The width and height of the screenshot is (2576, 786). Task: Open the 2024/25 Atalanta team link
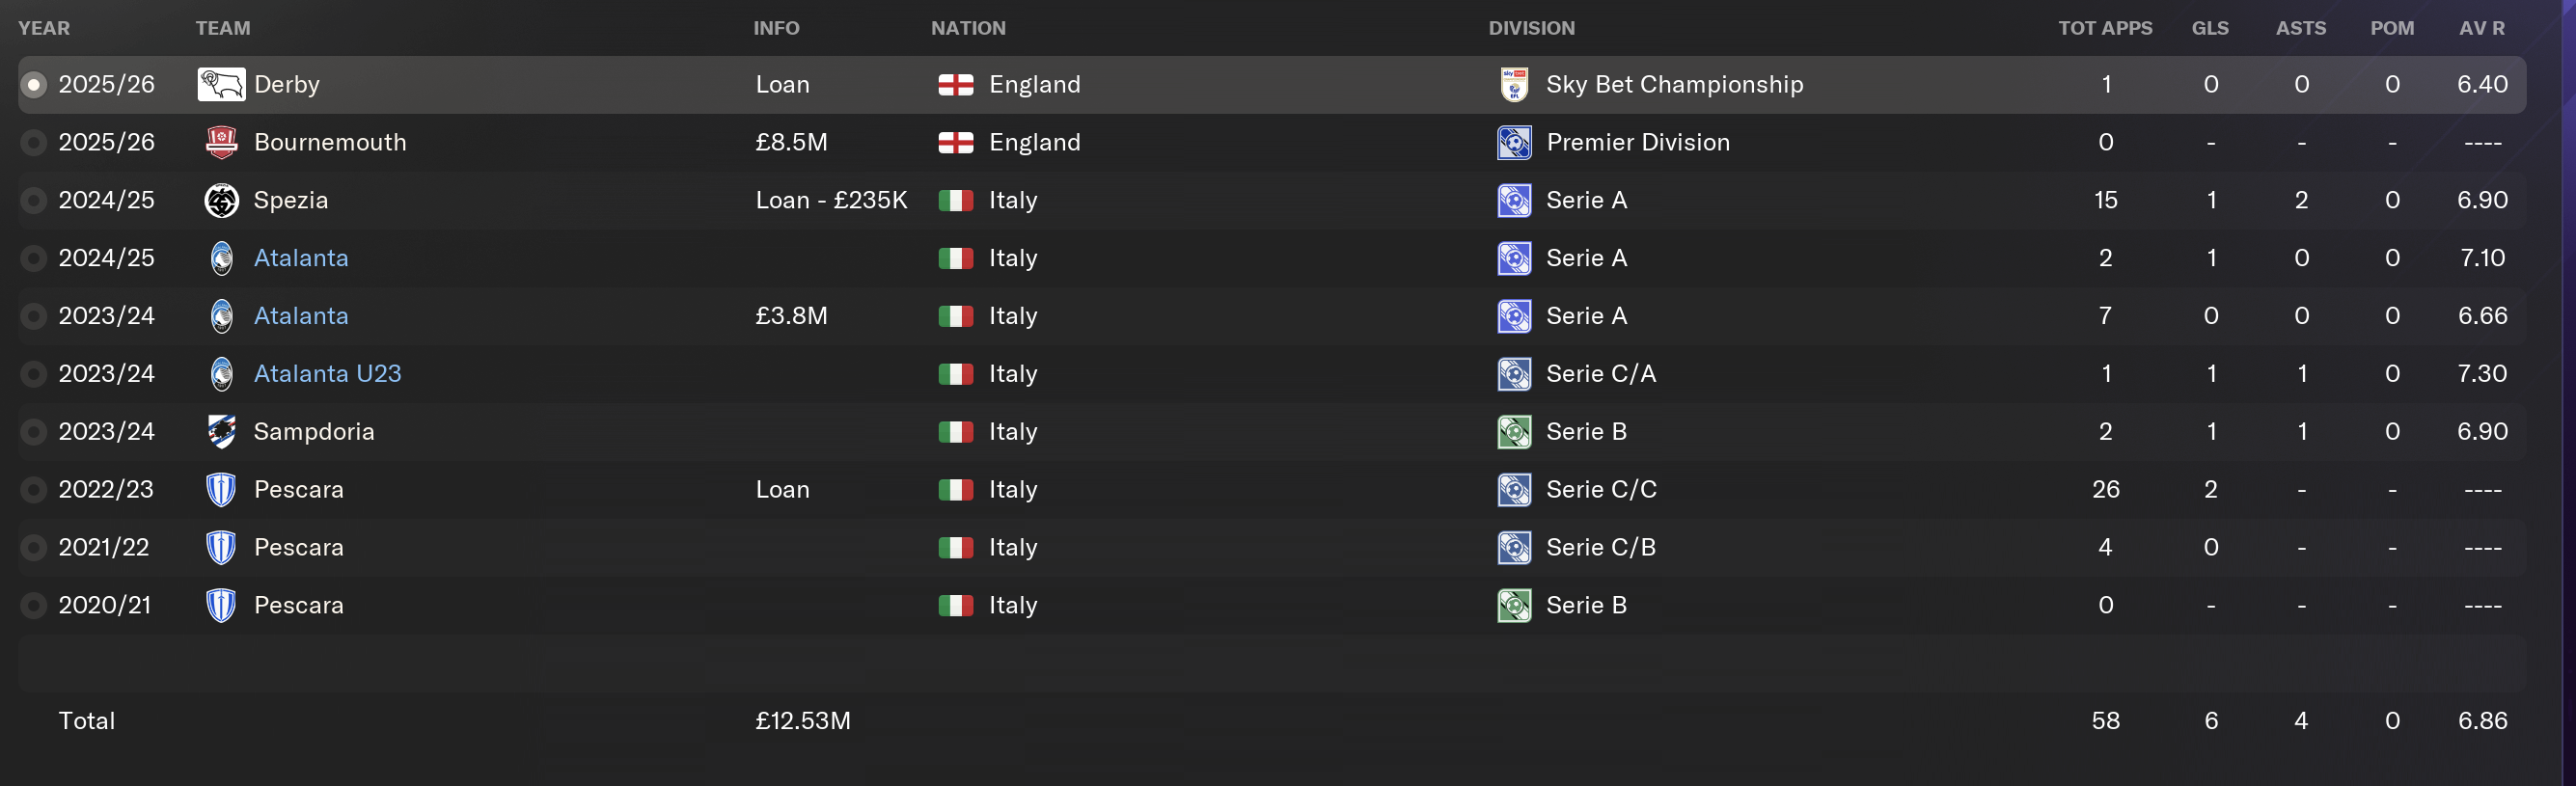[301, 258]
